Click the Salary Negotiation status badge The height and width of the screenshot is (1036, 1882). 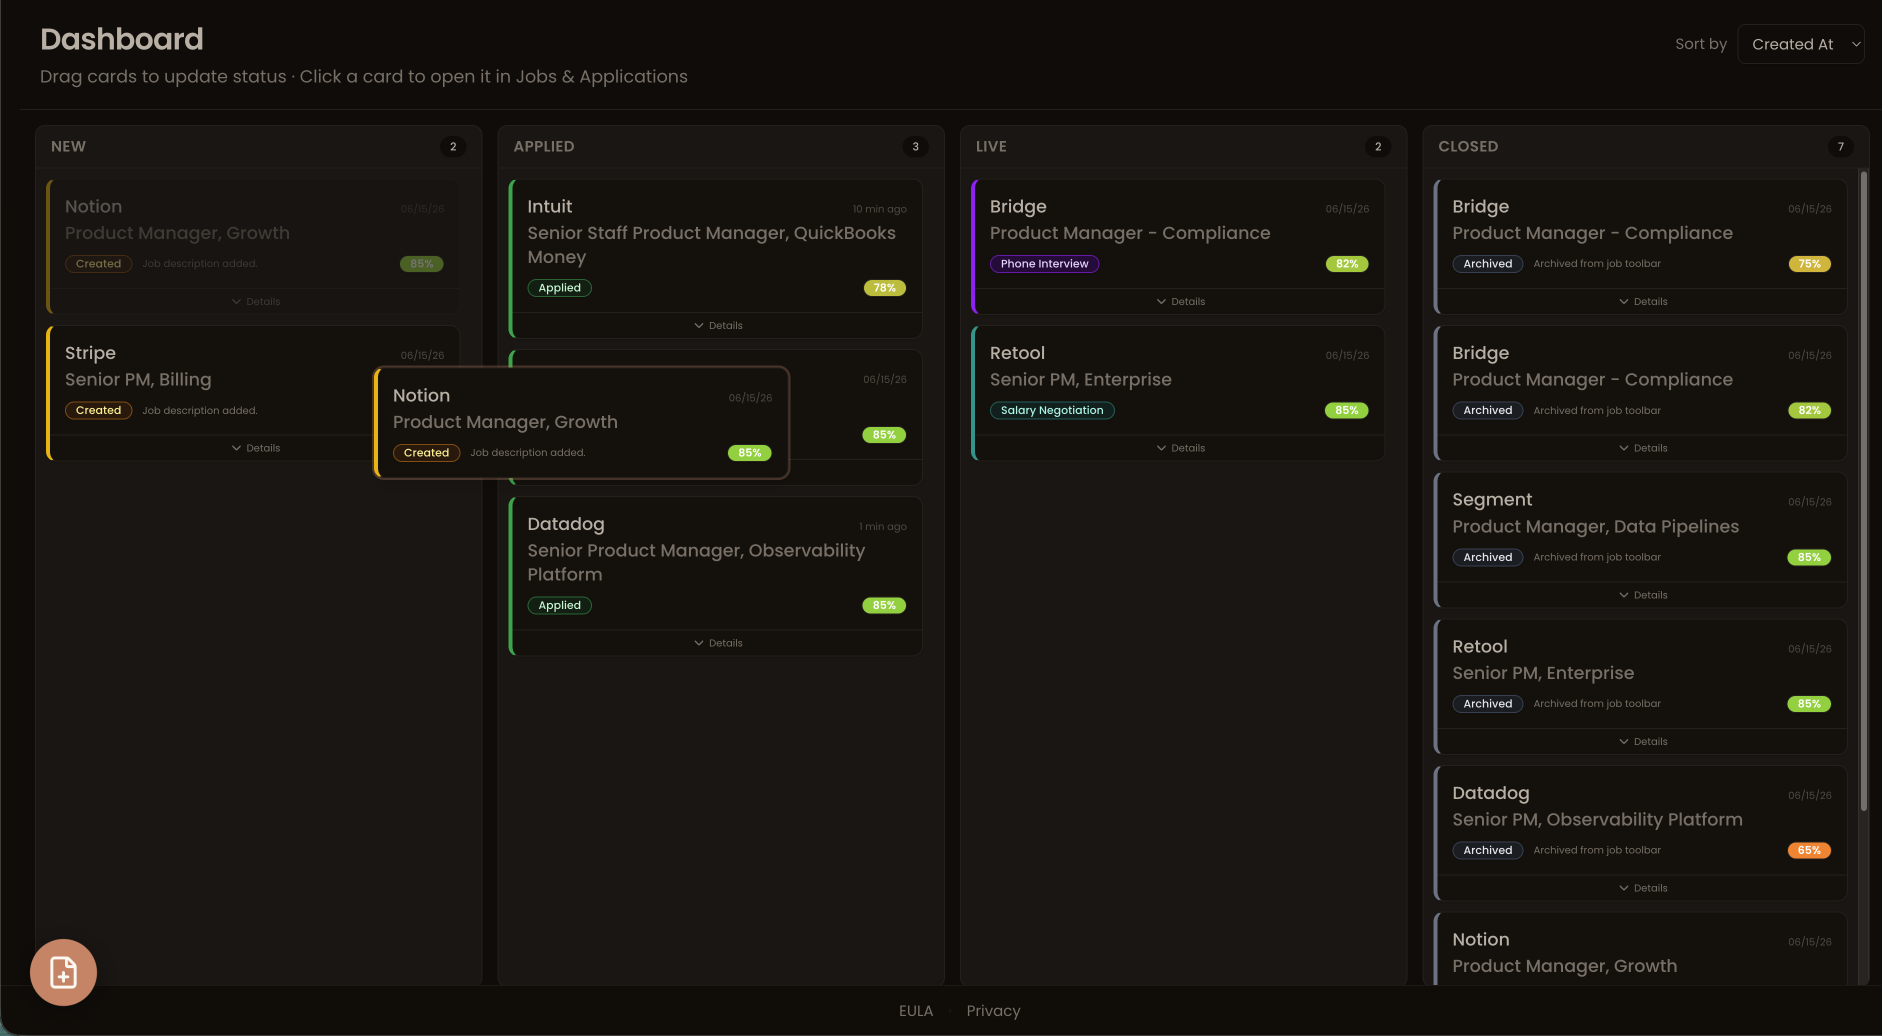pos(1052,411)
